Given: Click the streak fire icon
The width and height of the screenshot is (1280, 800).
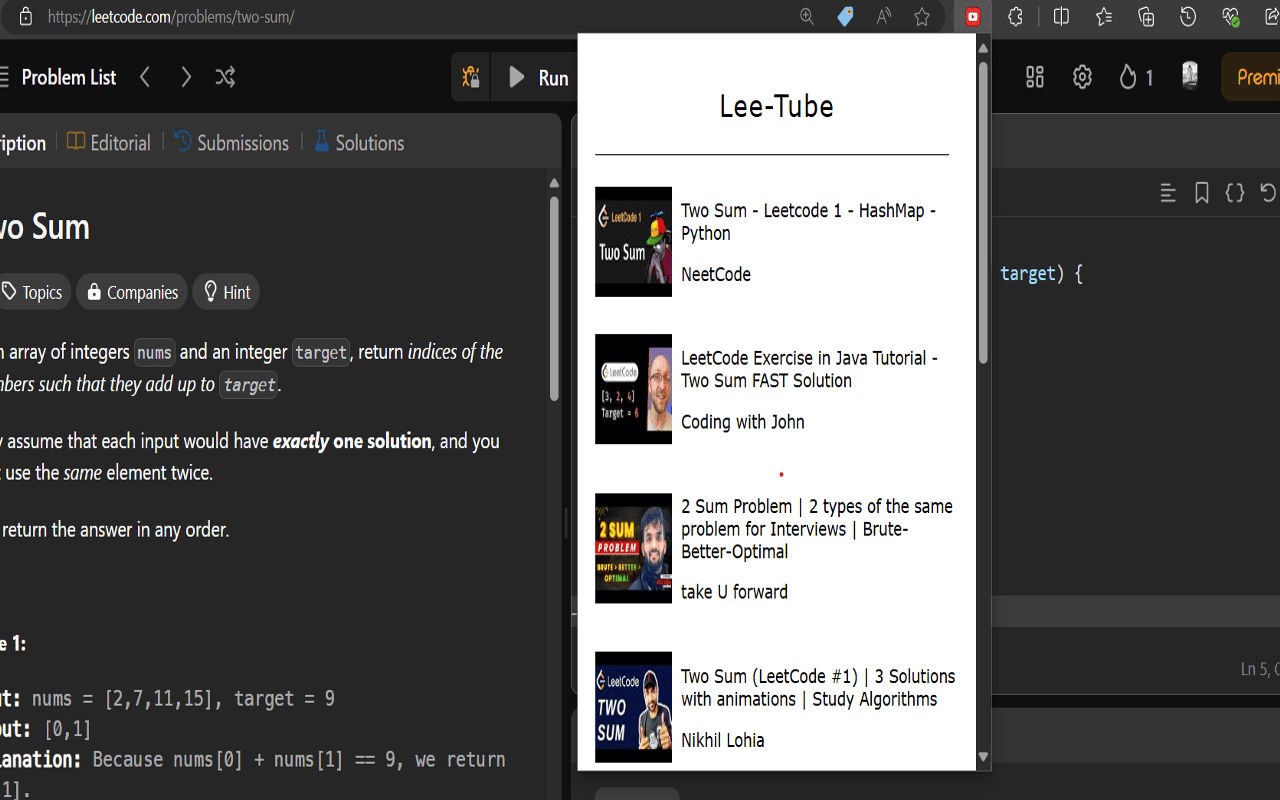Looking at the screenshot, I should coord(1128,77).
